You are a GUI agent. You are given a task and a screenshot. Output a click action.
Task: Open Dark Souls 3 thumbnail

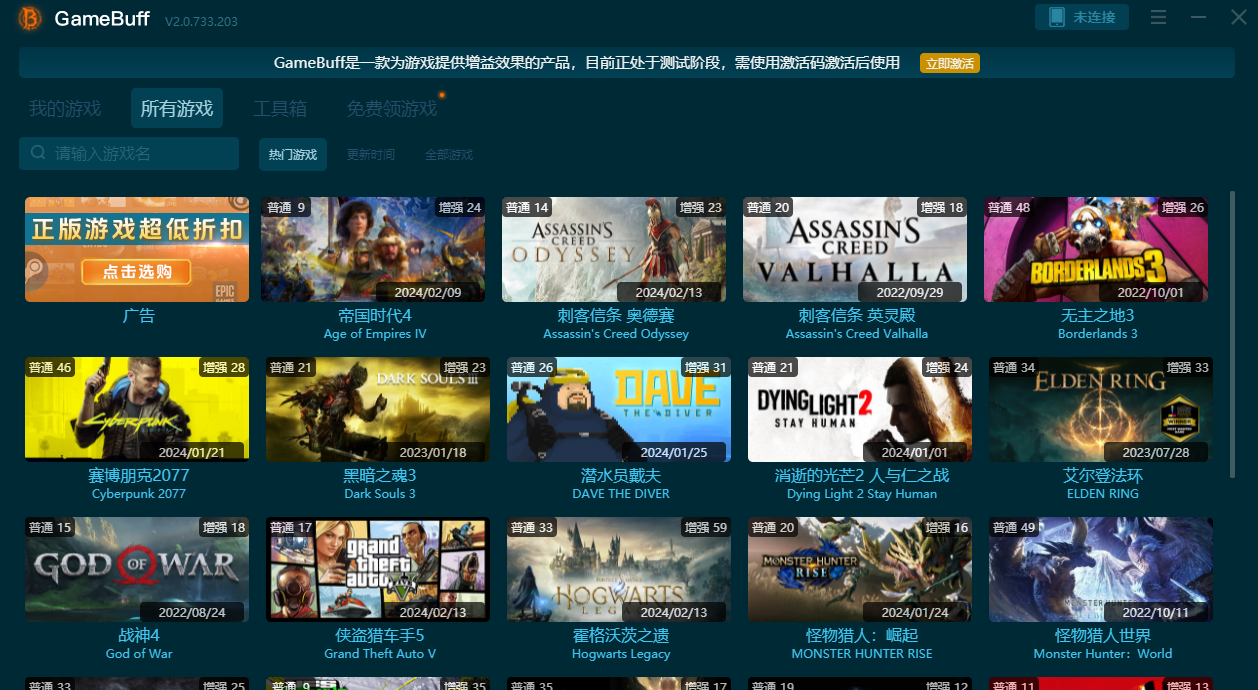pyautogui.click(x=378, y=409)
